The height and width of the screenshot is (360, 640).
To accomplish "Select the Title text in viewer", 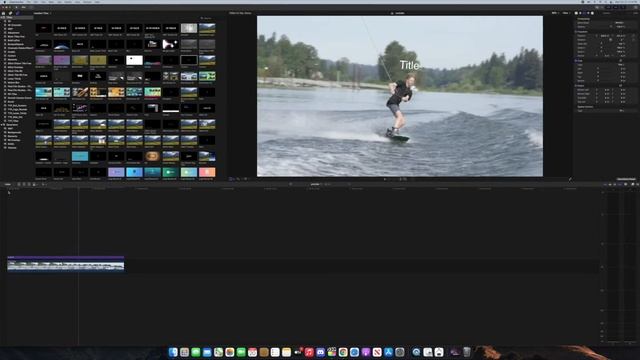I will pos(409,65).
